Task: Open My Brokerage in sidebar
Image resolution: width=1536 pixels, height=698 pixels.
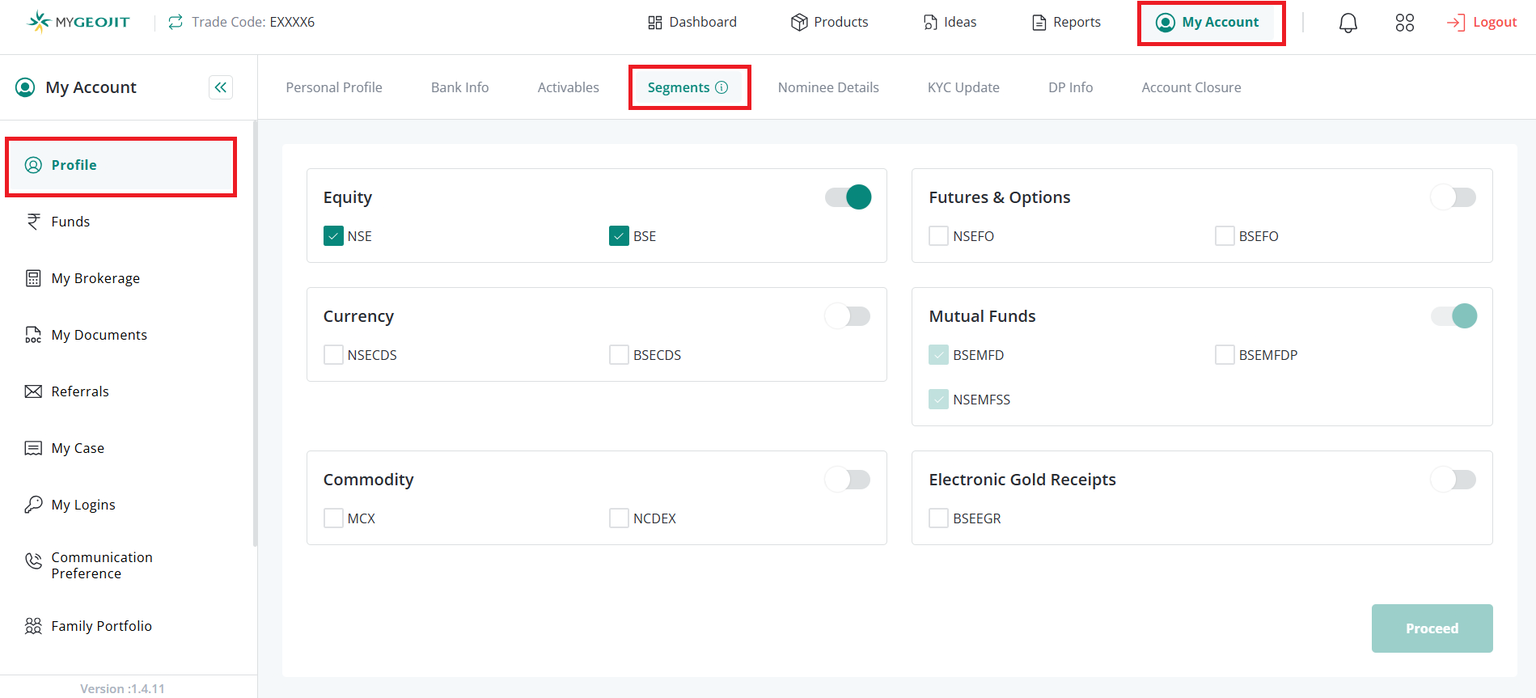Action: point(95,279)
